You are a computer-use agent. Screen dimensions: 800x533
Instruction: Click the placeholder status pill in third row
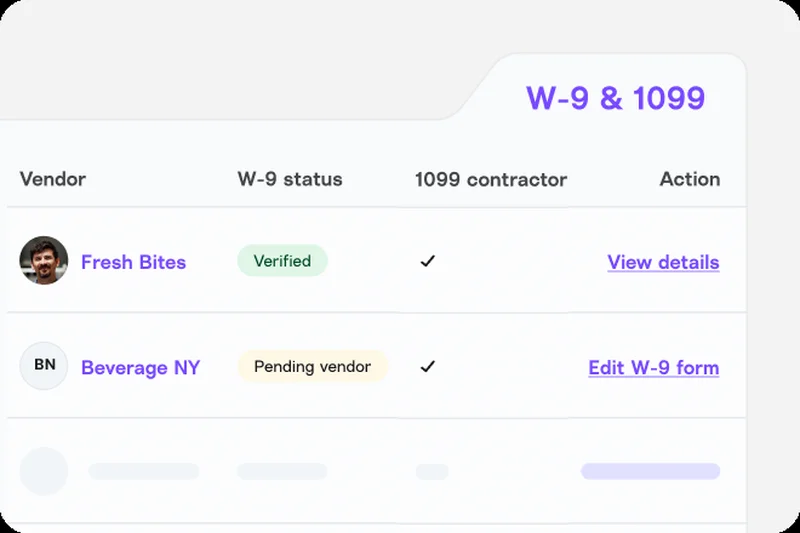(282, 471)
